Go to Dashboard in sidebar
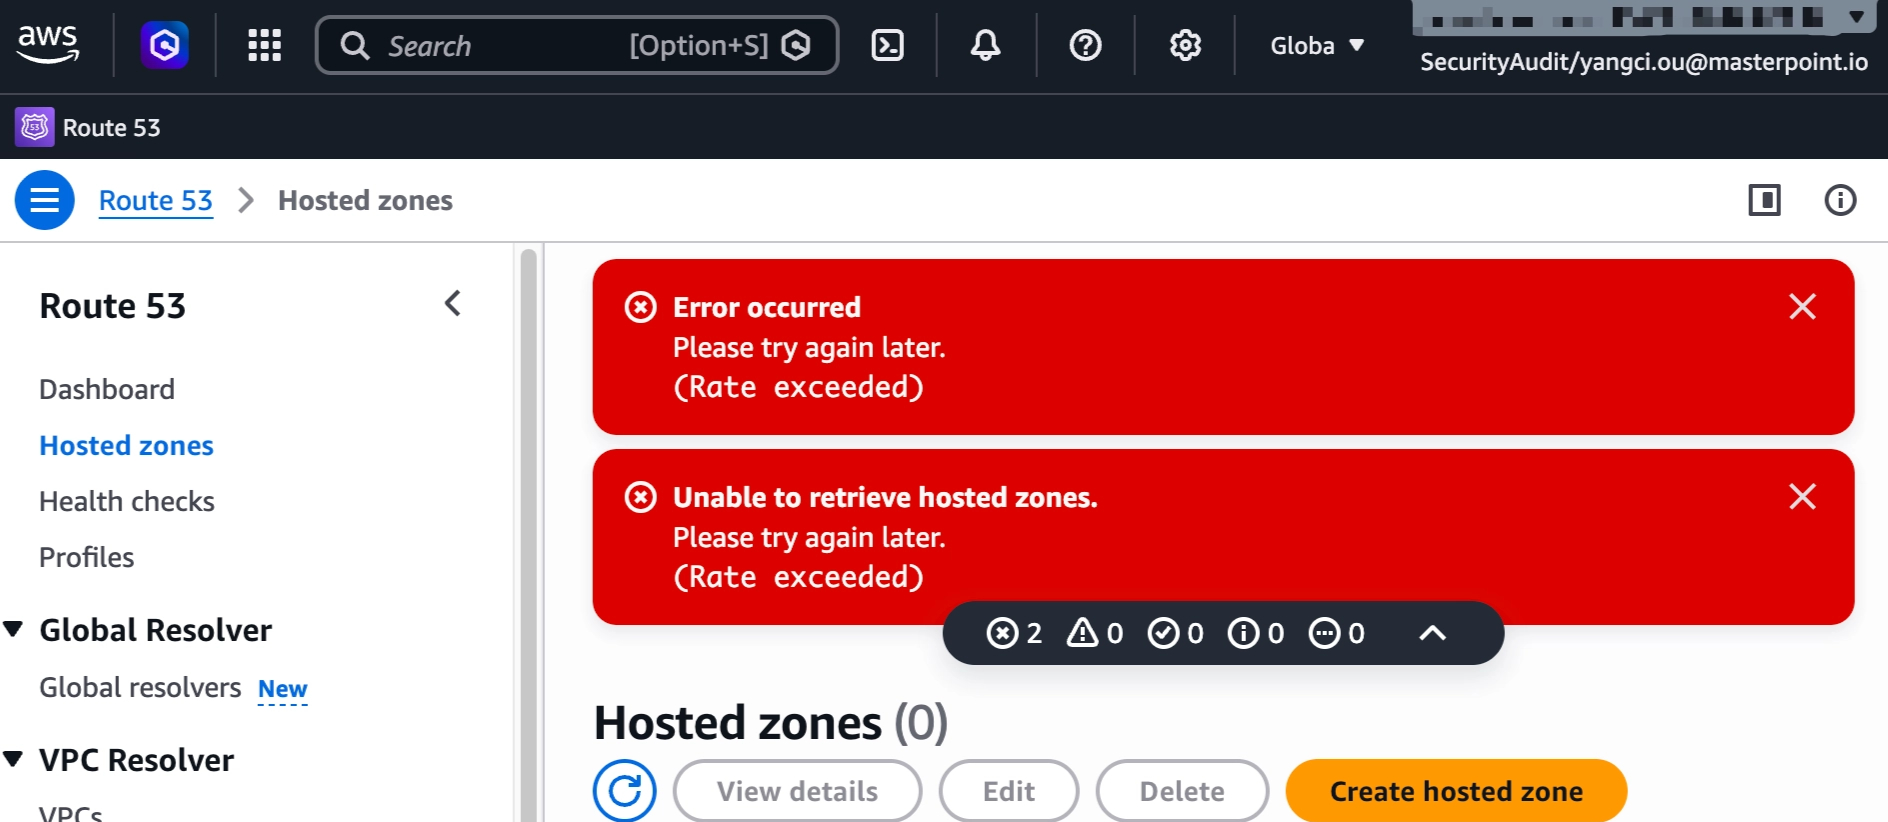This screenshot has height=822, width=1888. (x=107, y=389)
